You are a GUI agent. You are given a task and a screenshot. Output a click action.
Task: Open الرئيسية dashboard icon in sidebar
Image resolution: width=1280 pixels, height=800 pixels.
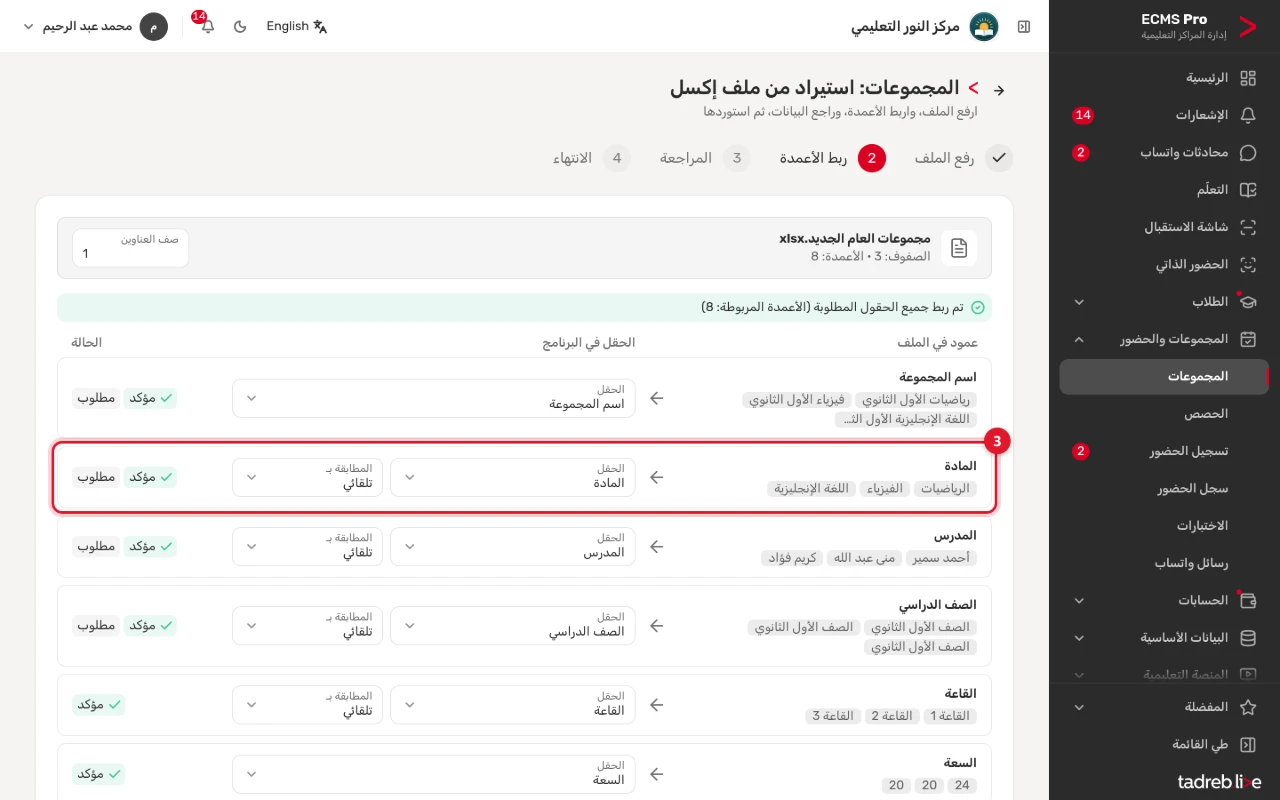pos(1248,78)
